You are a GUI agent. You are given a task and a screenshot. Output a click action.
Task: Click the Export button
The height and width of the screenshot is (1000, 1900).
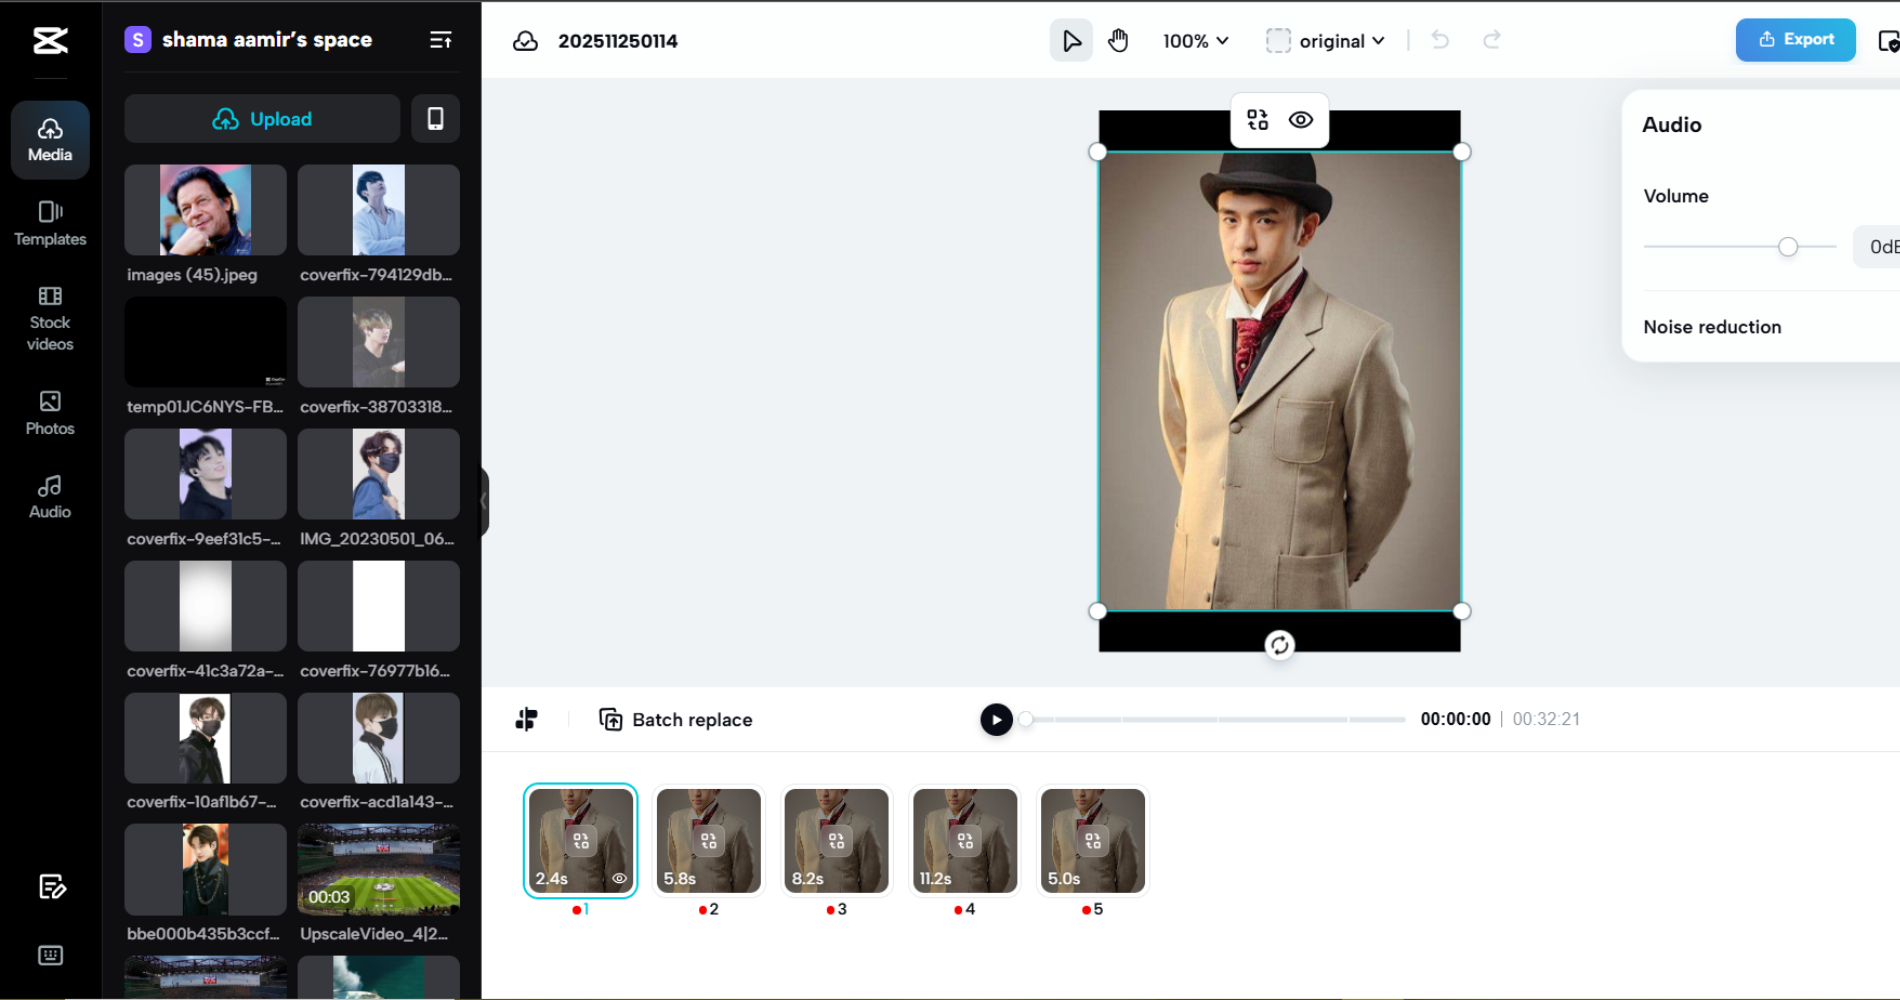[1795, 40]
